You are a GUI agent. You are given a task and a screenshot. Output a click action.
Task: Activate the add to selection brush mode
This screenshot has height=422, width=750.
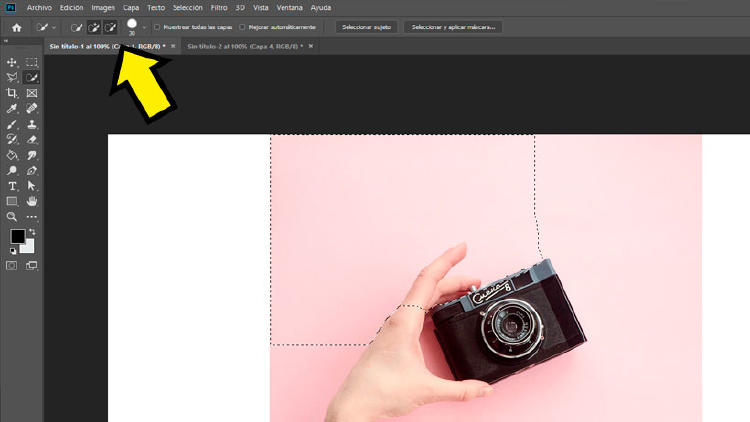(94, 27)
